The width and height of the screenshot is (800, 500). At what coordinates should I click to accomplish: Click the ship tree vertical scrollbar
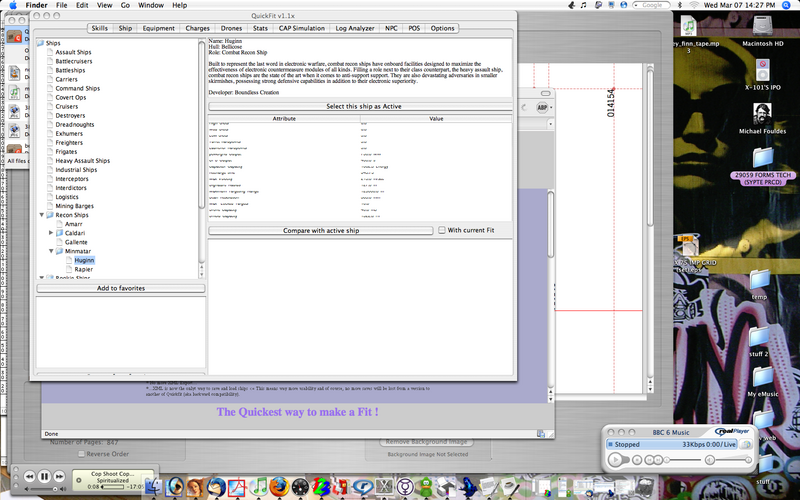click(202, 125)
